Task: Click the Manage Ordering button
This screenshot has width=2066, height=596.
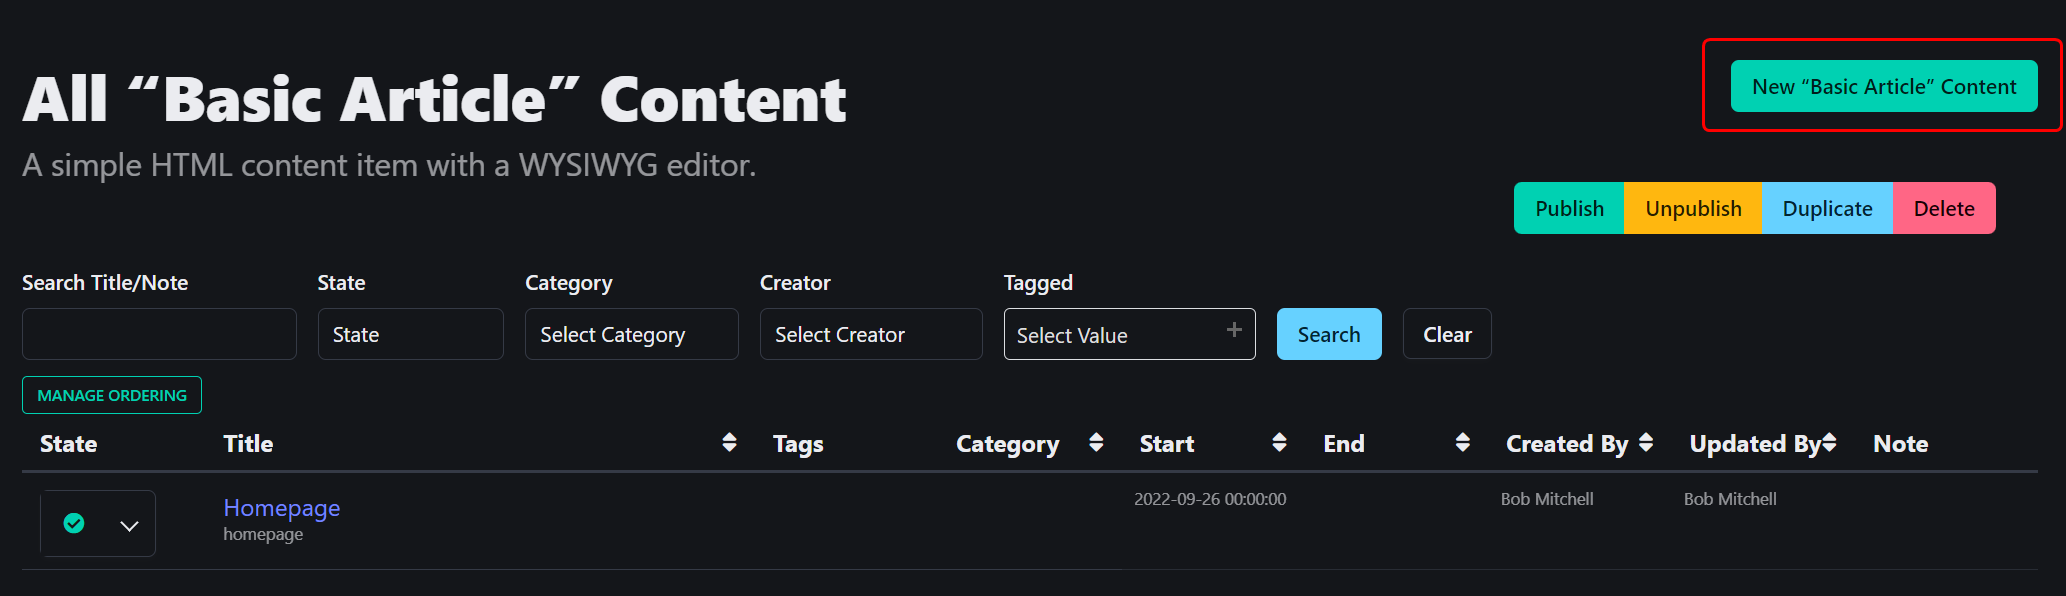Action: 112,395
